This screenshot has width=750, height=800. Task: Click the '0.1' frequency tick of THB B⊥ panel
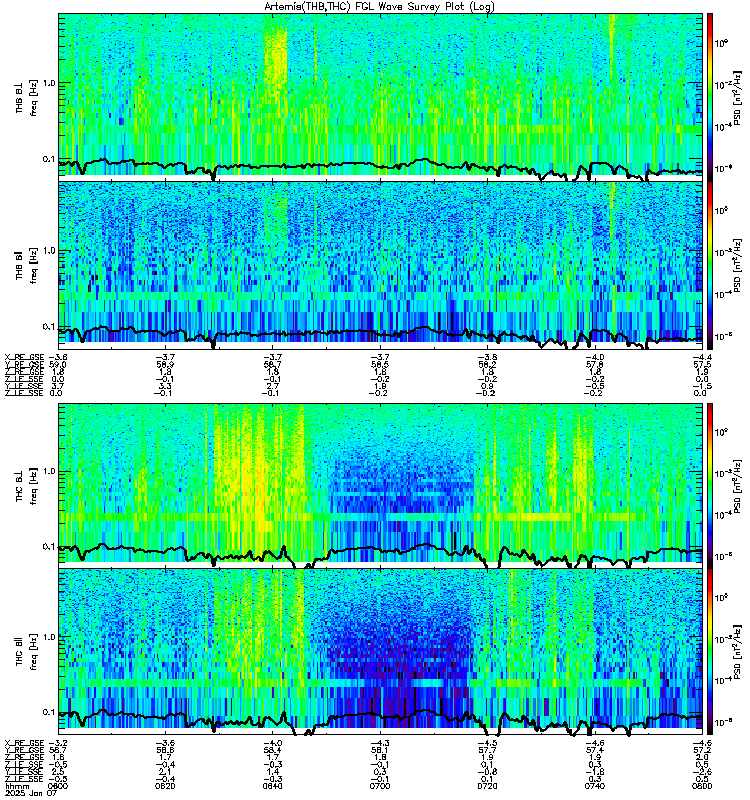[49, 159]
